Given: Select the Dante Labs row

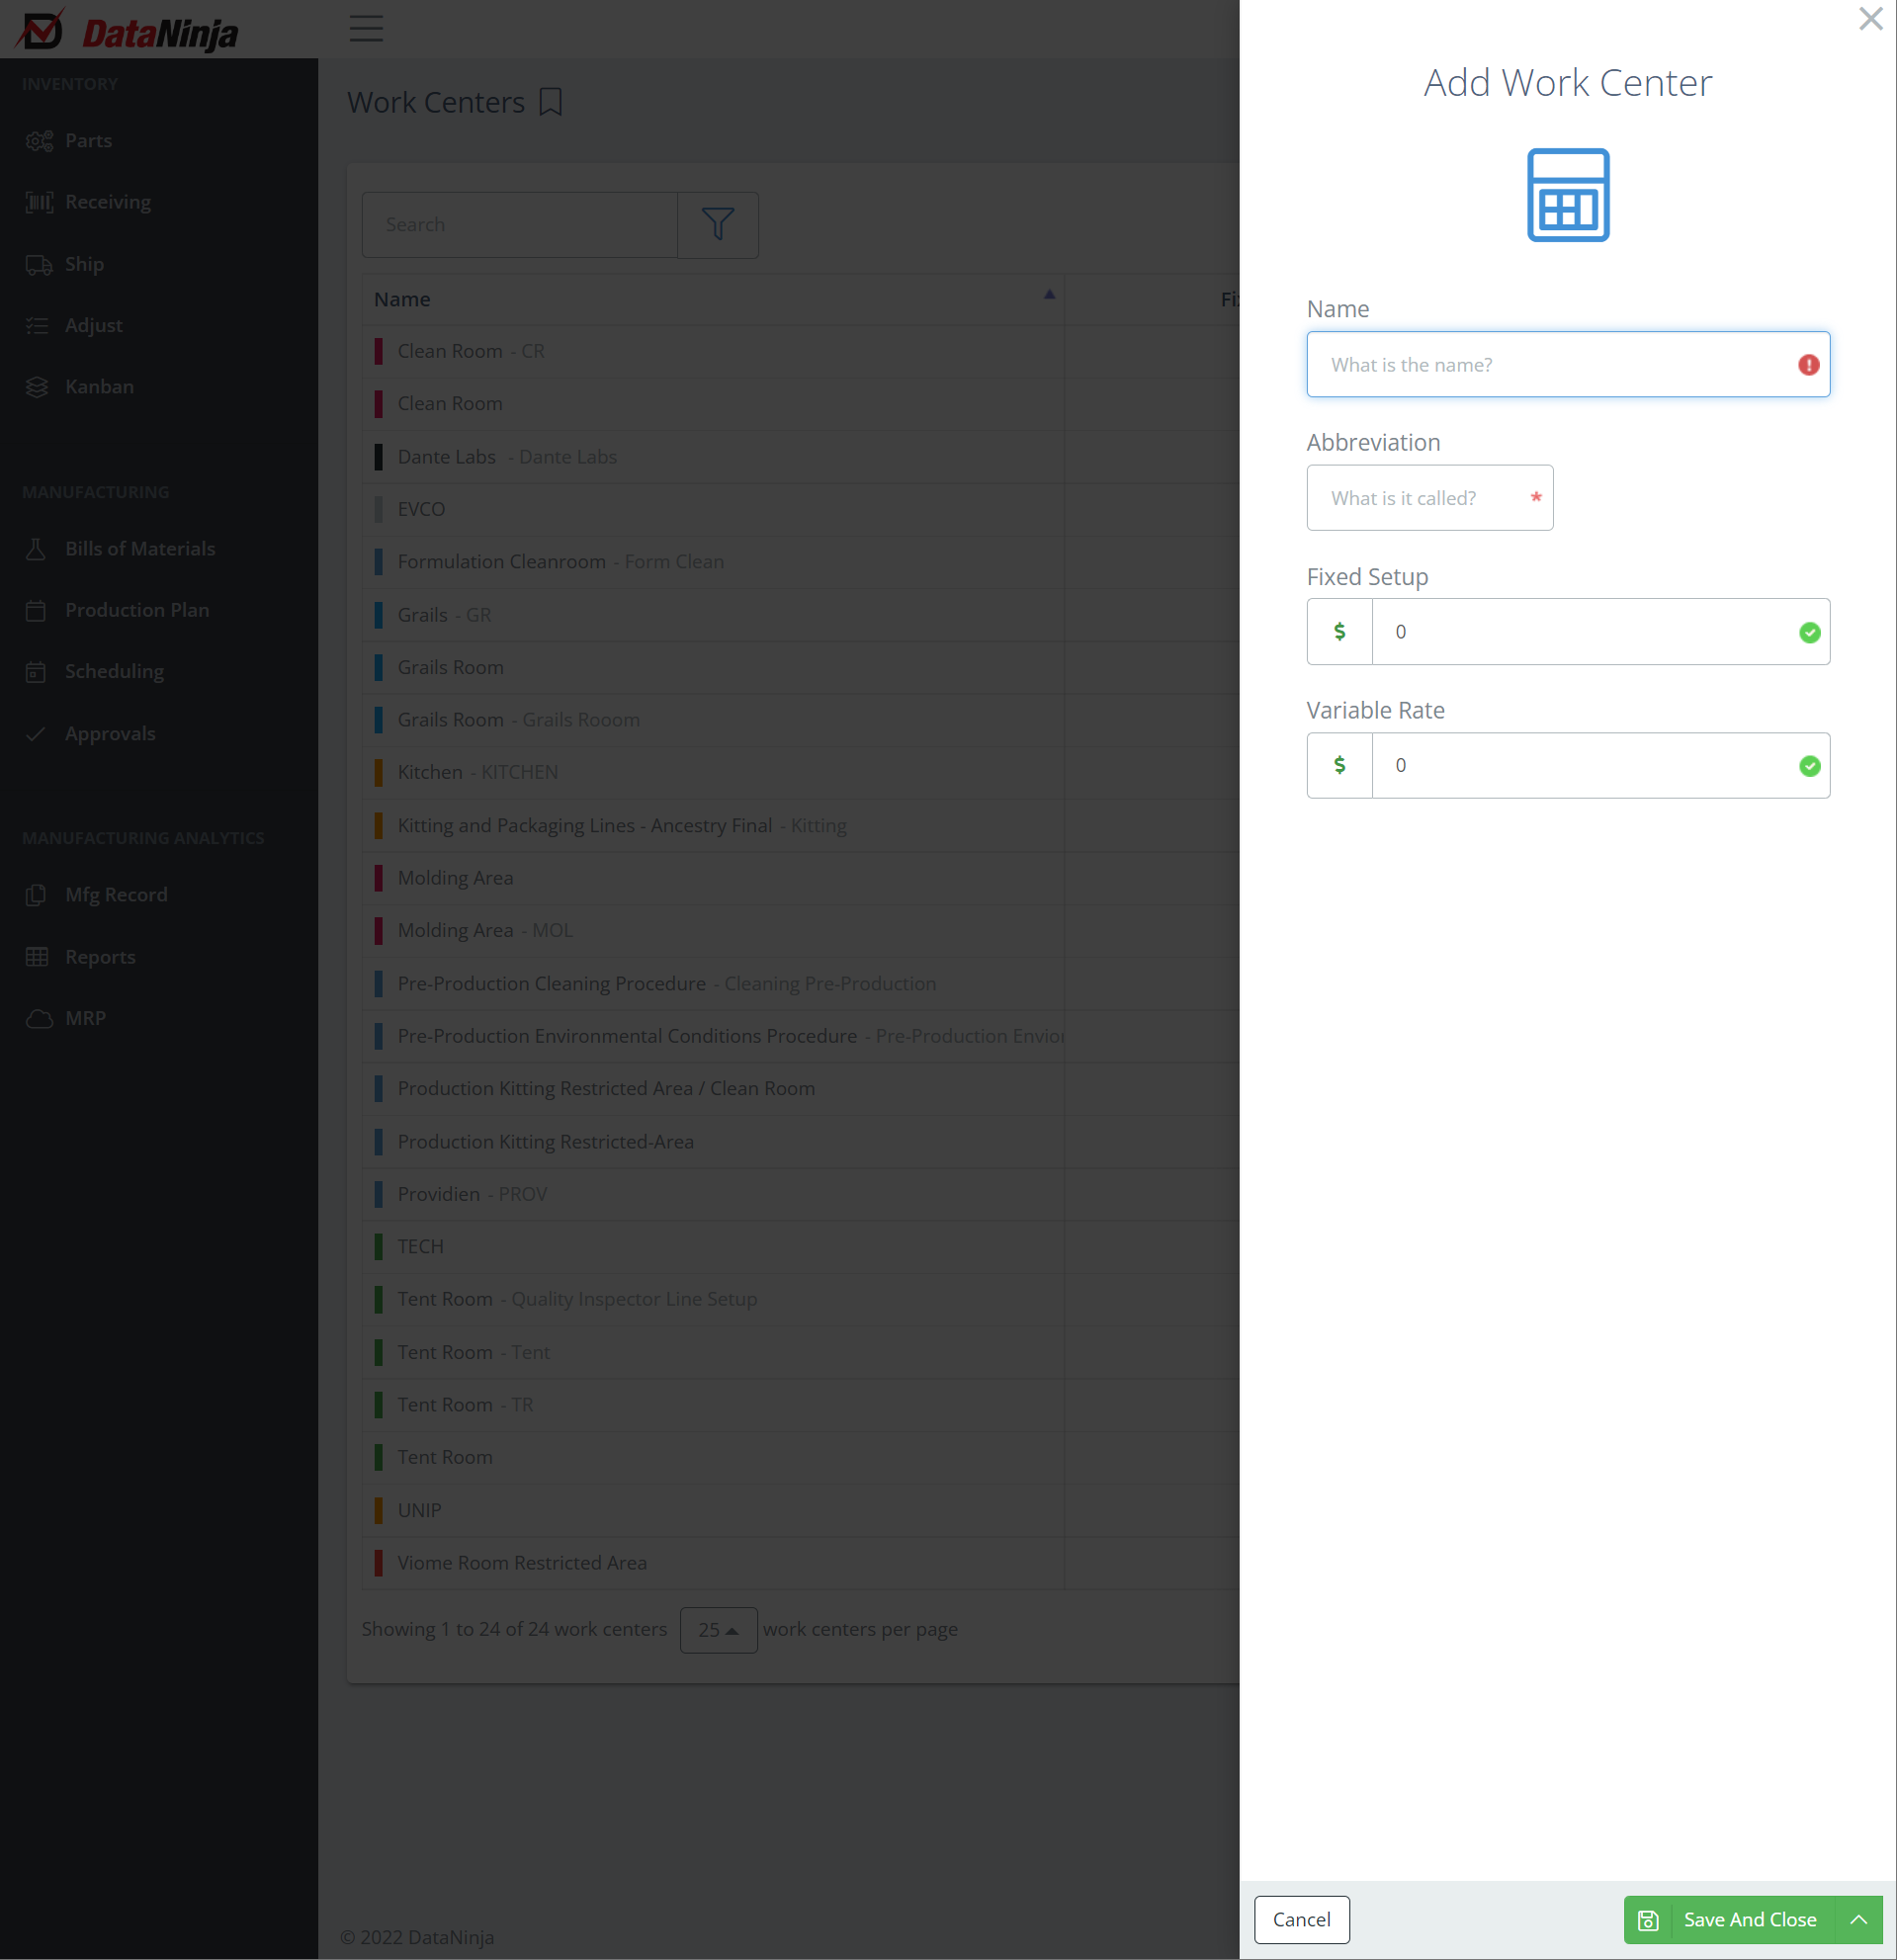Looking at the screenshot, I should click(x=800, y=457).
